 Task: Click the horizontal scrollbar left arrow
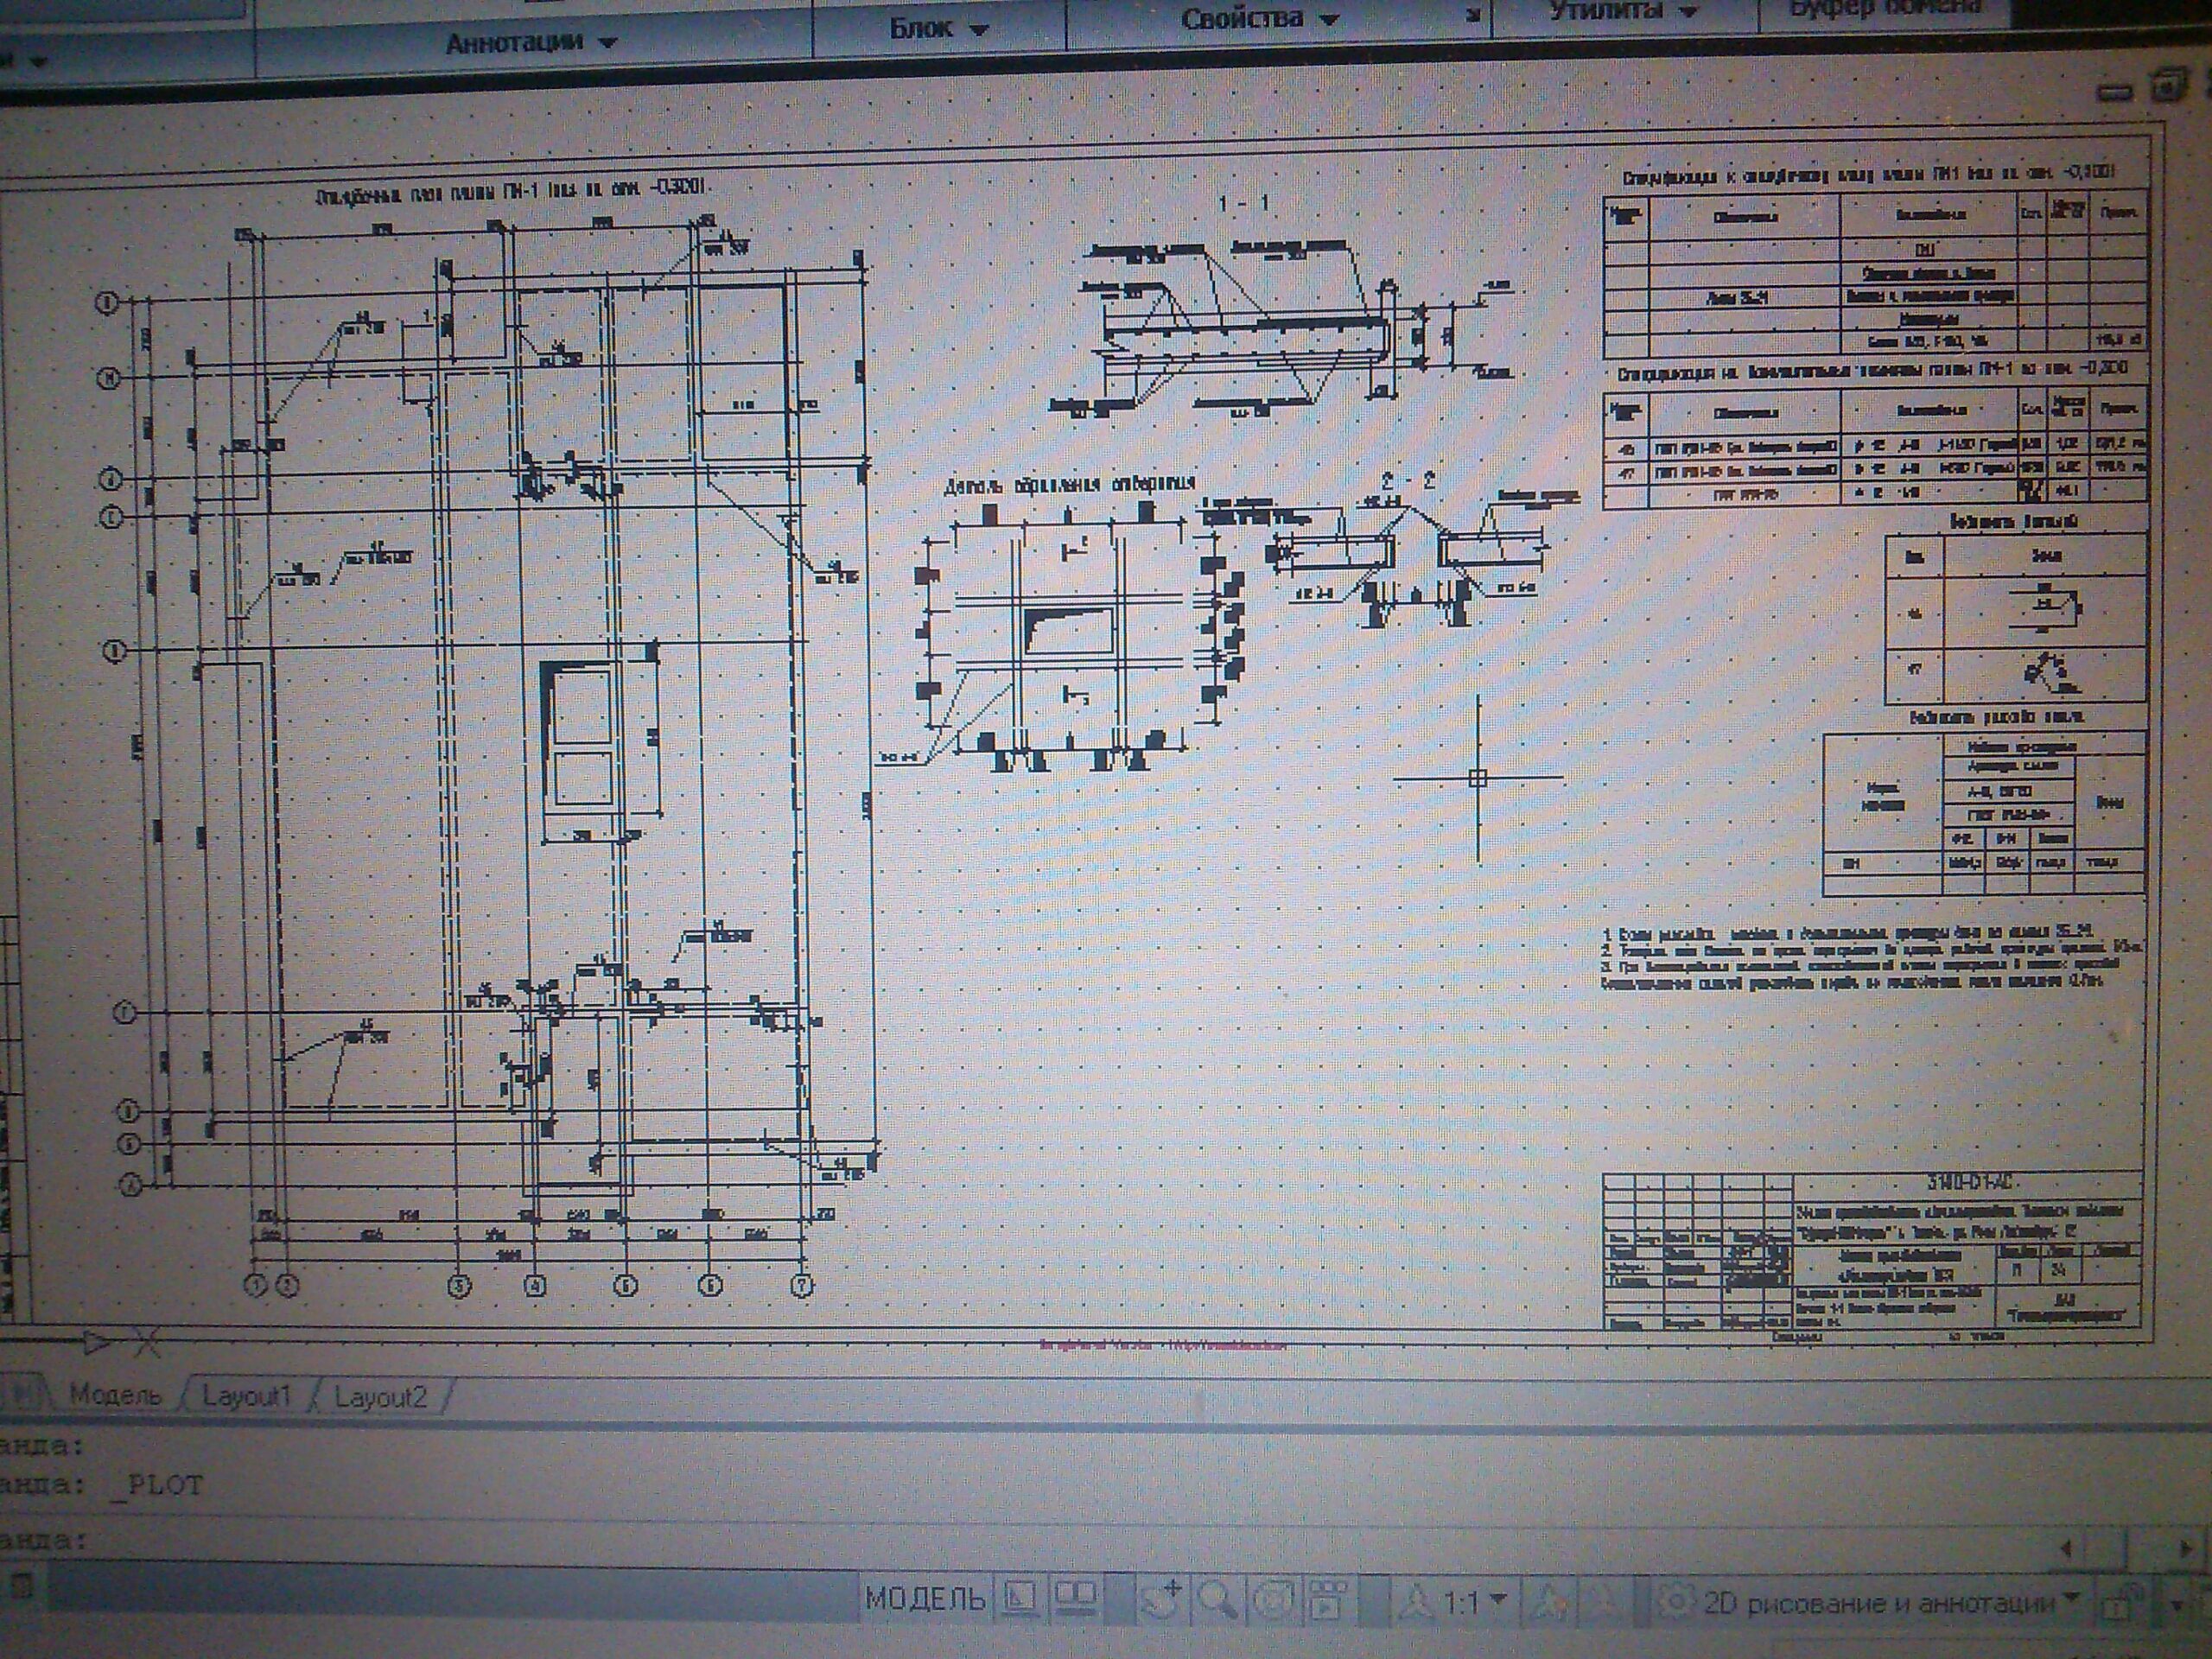pyautogui.click(x=2066, y=1550)
